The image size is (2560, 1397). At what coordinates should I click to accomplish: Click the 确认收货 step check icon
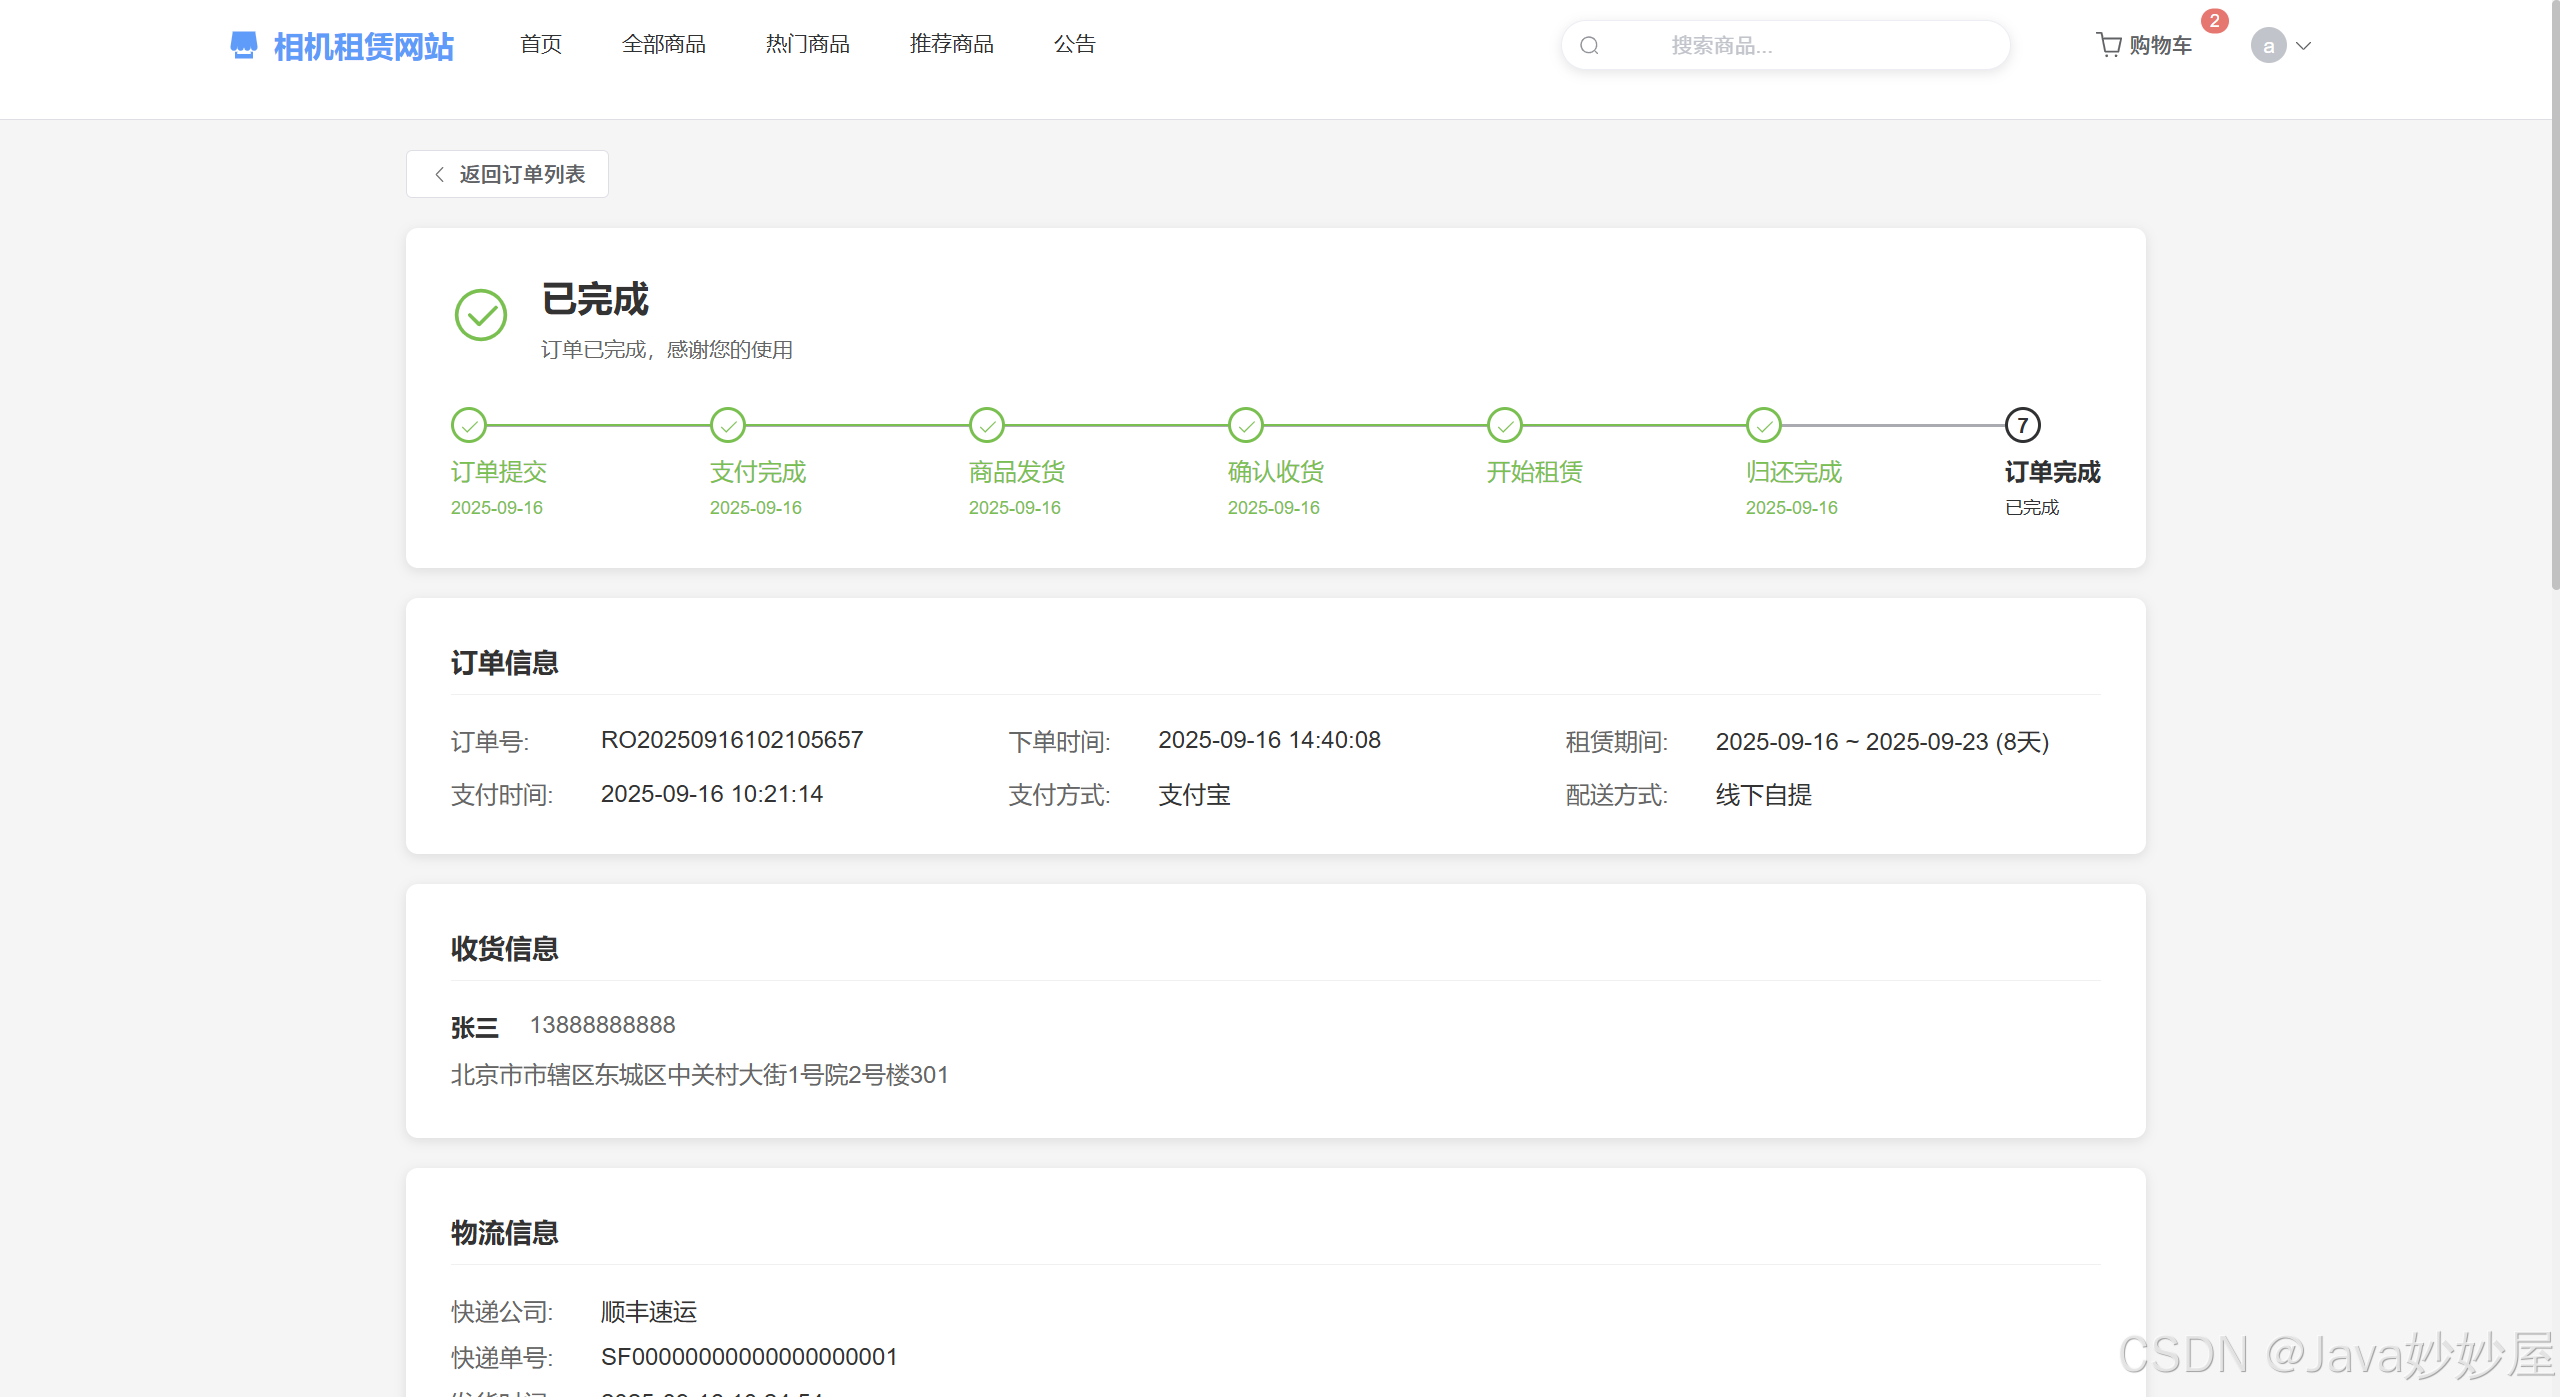click(x=1246, y=425)
